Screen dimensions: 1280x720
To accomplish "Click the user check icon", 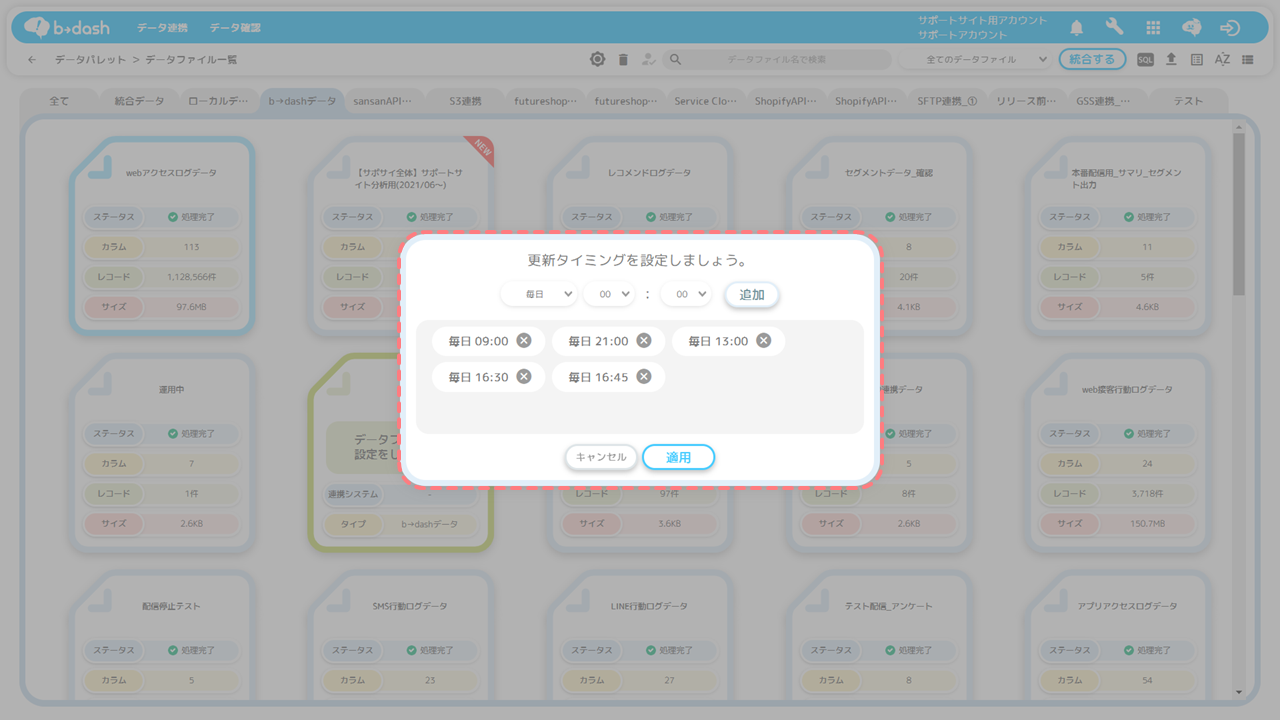I will point(649,60).
